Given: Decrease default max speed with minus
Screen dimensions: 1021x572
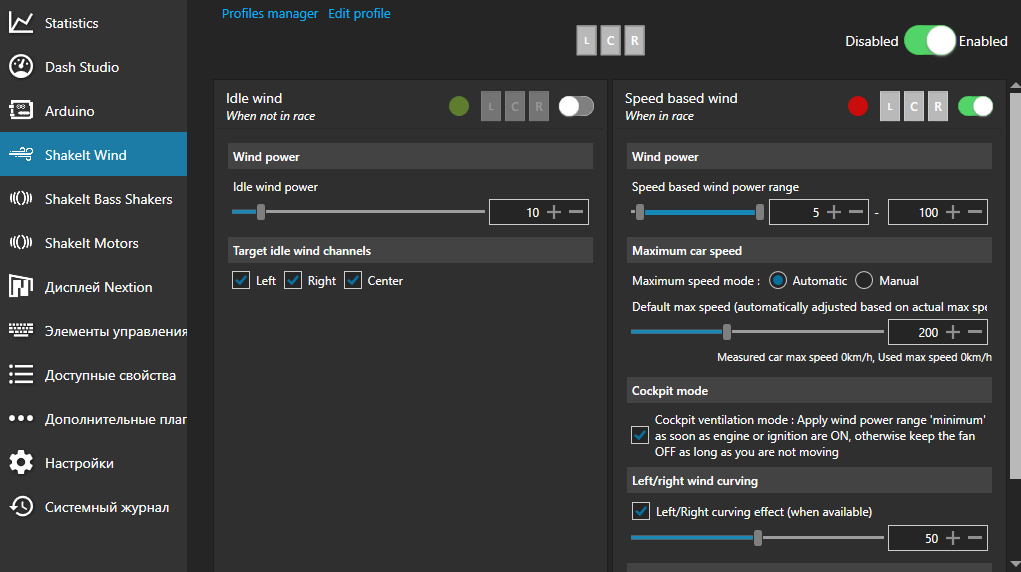Looking at the screenshot, I should coord(976,332).
